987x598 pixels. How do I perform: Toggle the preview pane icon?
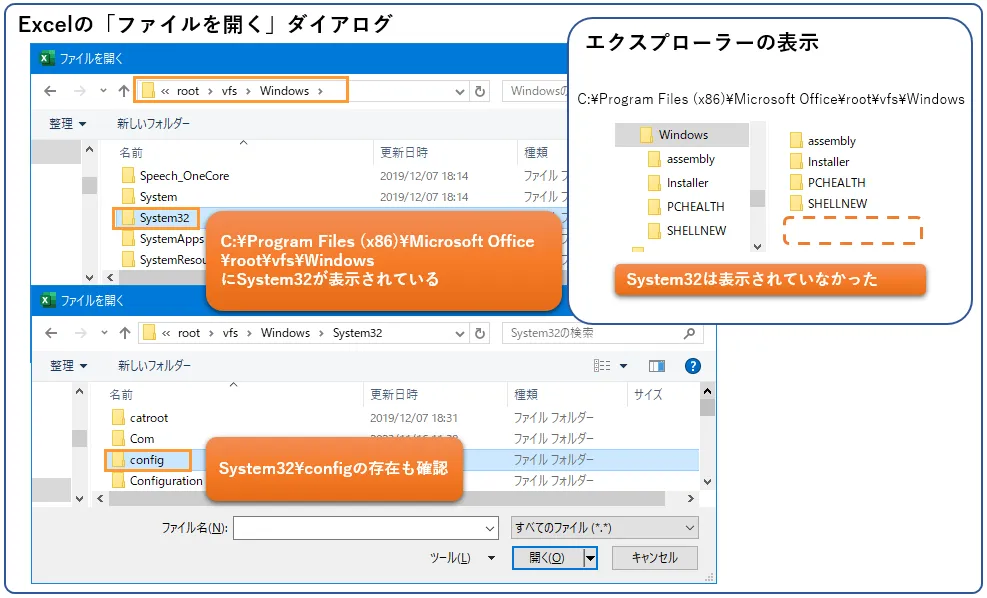657,366
